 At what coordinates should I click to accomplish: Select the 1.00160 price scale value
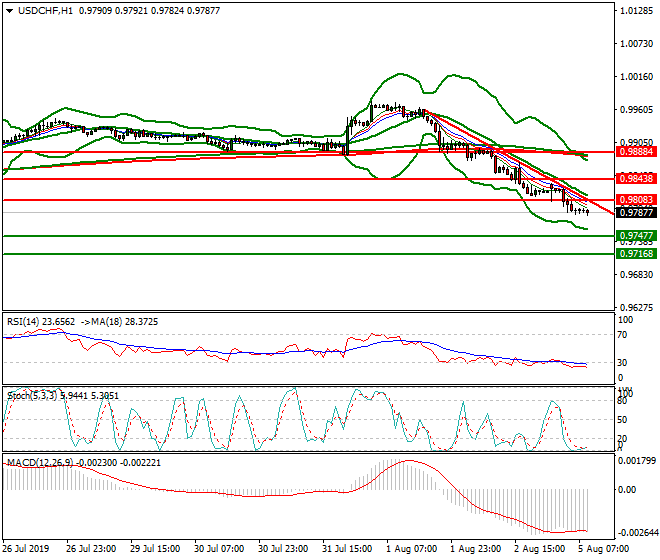(636, 77)
